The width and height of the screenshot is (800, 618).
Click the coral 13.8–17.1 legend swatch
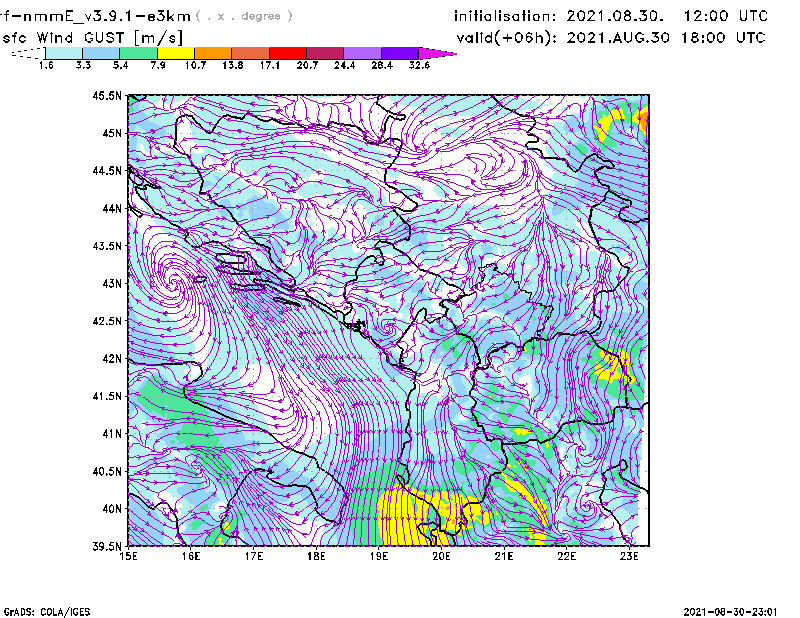click(251, 53)
